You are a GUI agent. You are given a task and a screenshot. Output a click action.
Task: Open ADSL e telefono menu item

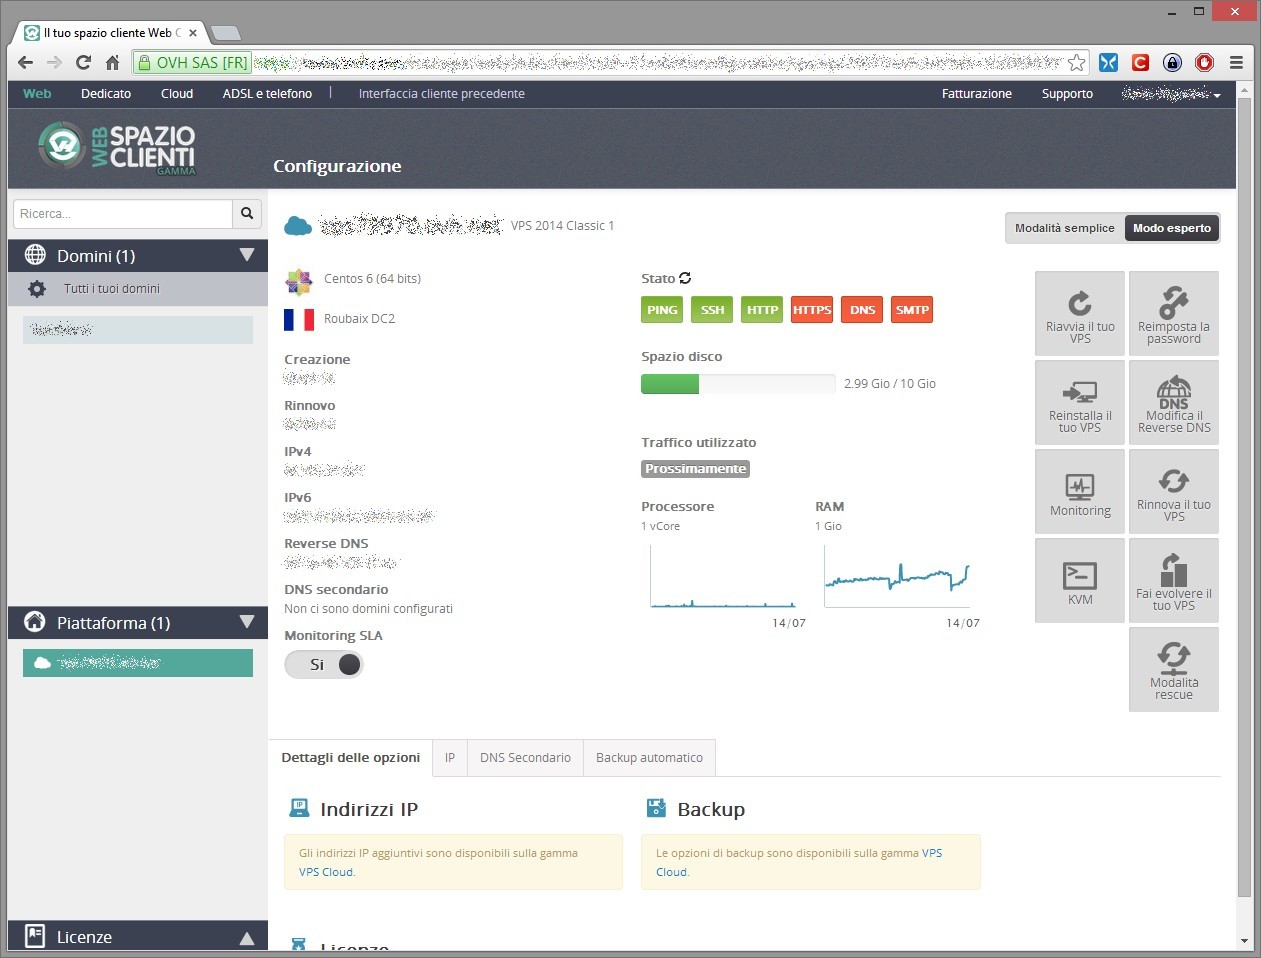[267, 94]
